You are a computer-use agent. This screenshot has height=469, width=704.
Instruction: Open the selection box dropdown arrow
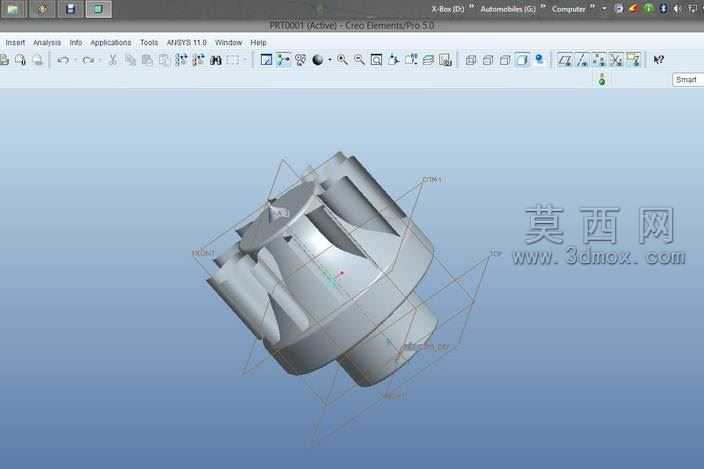[x=245, y=60]
